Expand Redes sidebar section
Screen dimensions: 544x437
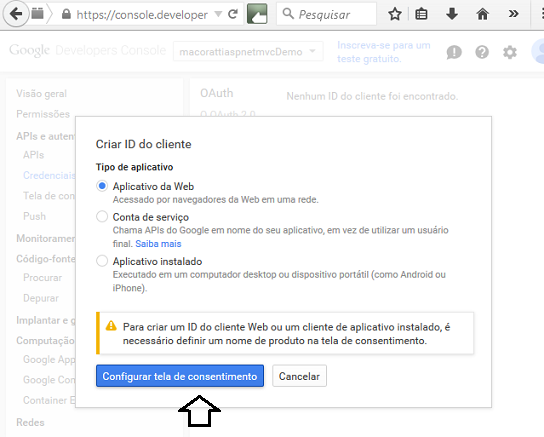point(30,423)
